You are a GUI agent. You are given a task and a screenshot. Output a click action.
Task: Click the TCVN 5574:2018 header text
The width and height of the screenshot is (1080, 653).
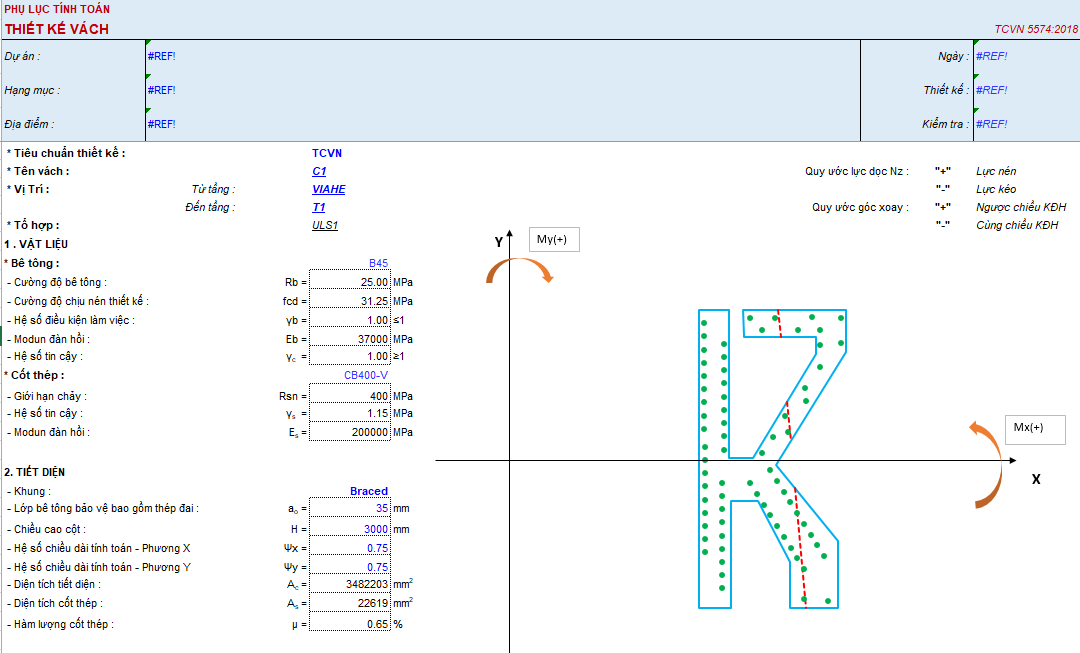tap(1036, 29)
